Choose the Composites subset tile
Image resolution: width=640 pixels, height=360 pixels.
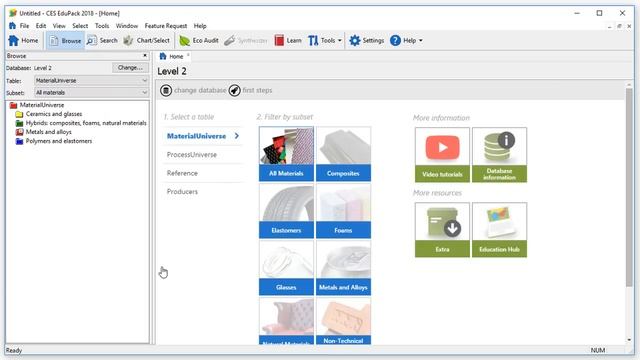[x=343, y=154]
